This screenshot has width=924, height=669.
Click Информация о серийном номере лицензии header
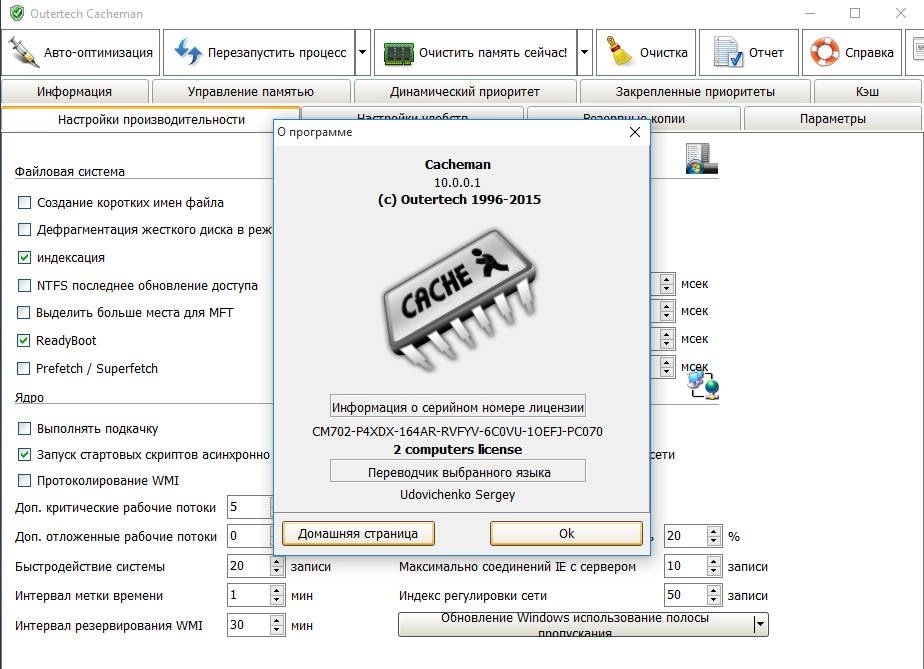(458, 407)
